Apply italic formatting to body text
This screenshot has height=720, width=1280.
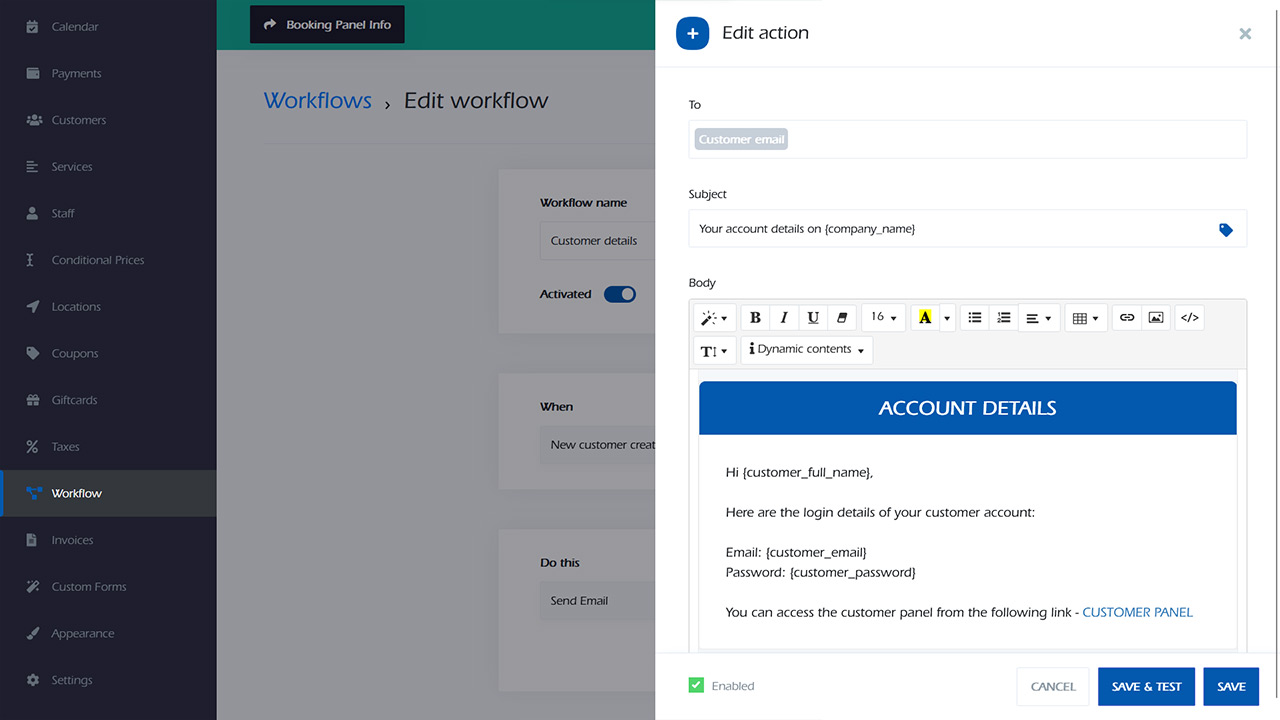784,318
